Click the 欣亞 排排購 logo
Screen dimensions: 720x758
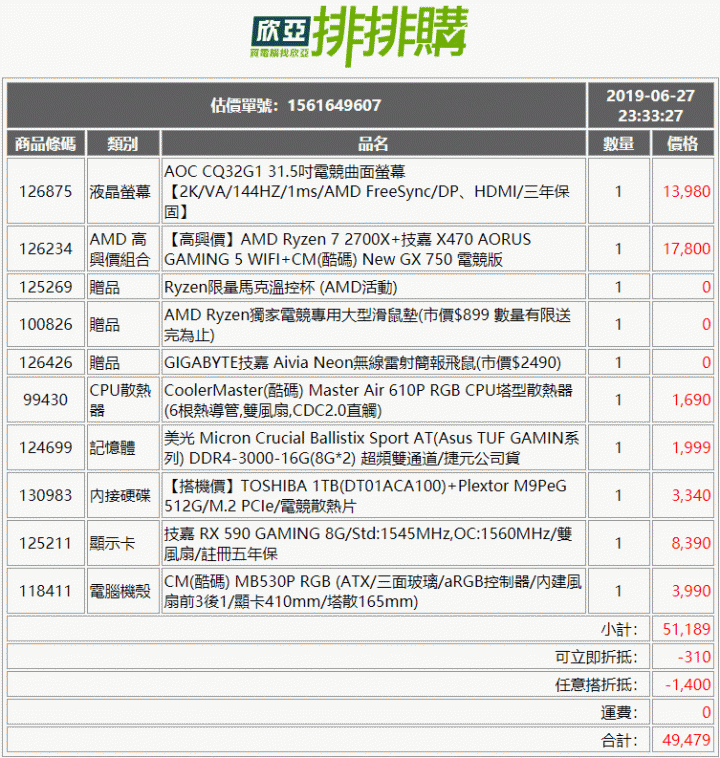click(x=359, y=35)
